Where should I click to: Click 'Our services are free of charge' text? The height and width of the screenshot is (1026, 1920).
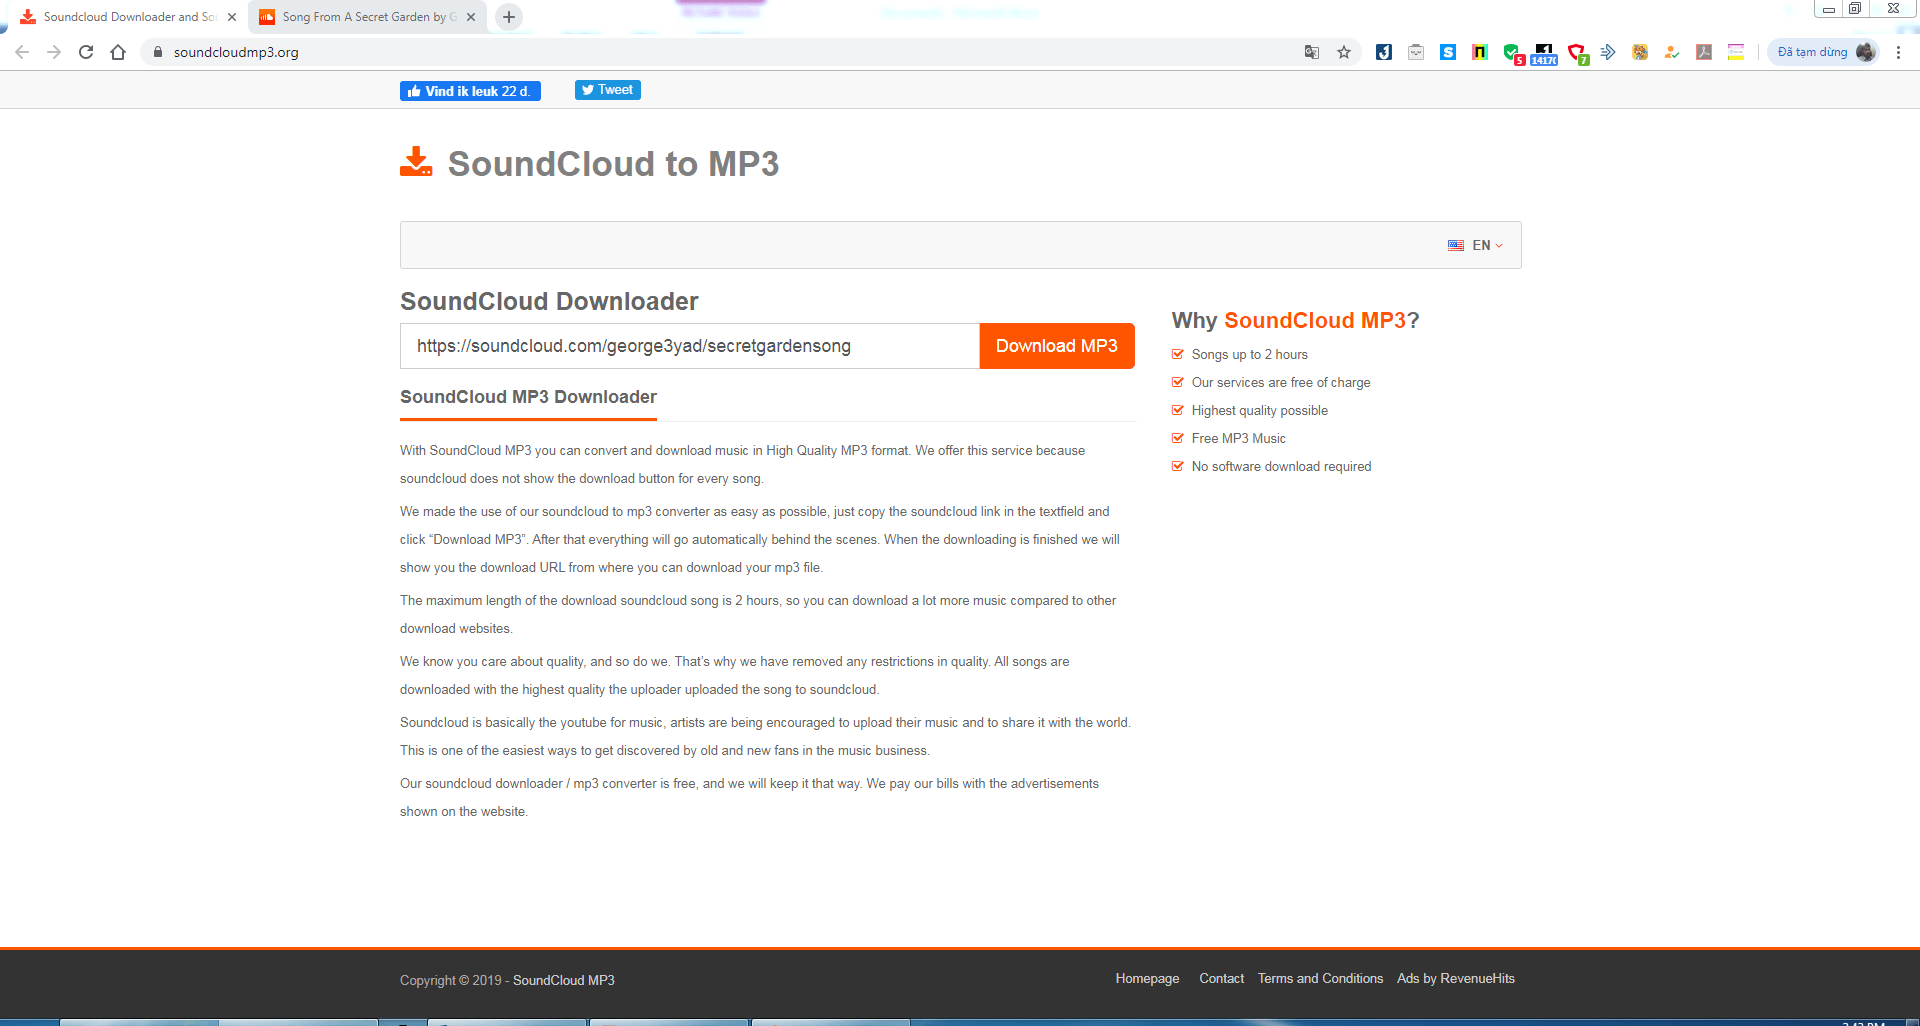pos(1280,382)
